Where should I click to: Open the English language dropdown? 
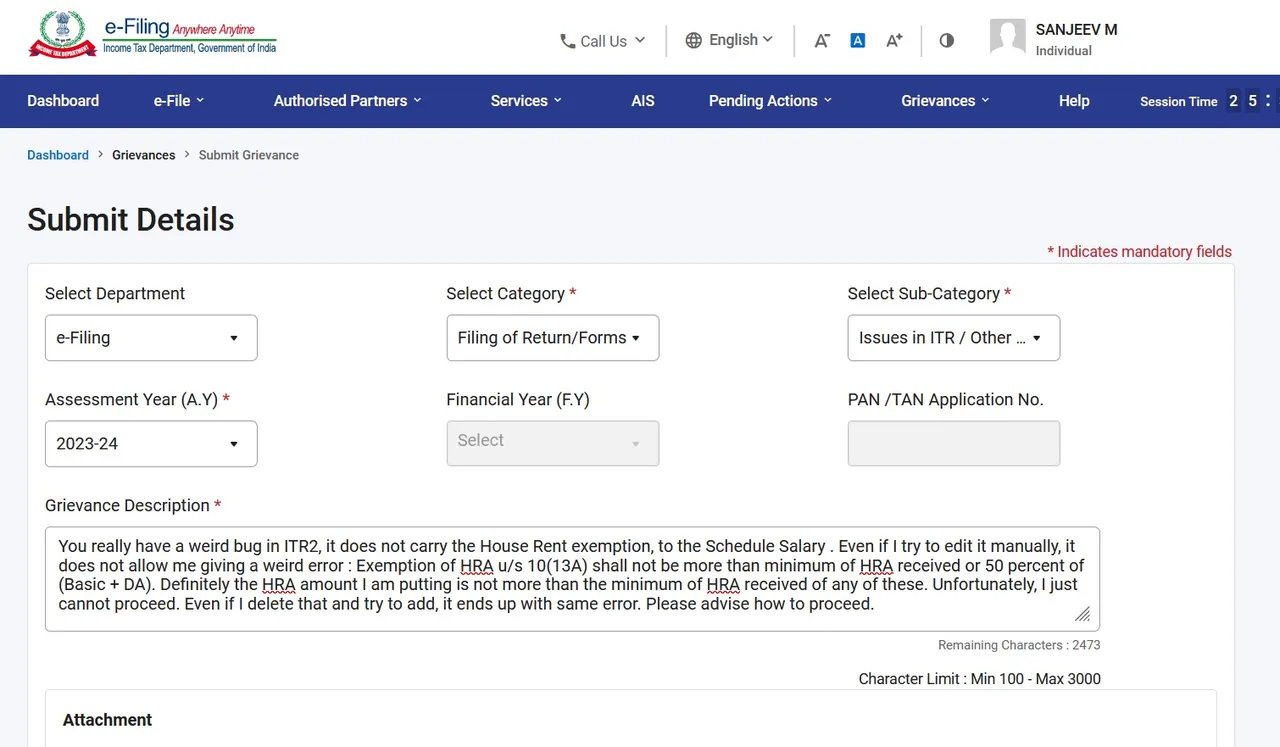(x=729, y=40)
